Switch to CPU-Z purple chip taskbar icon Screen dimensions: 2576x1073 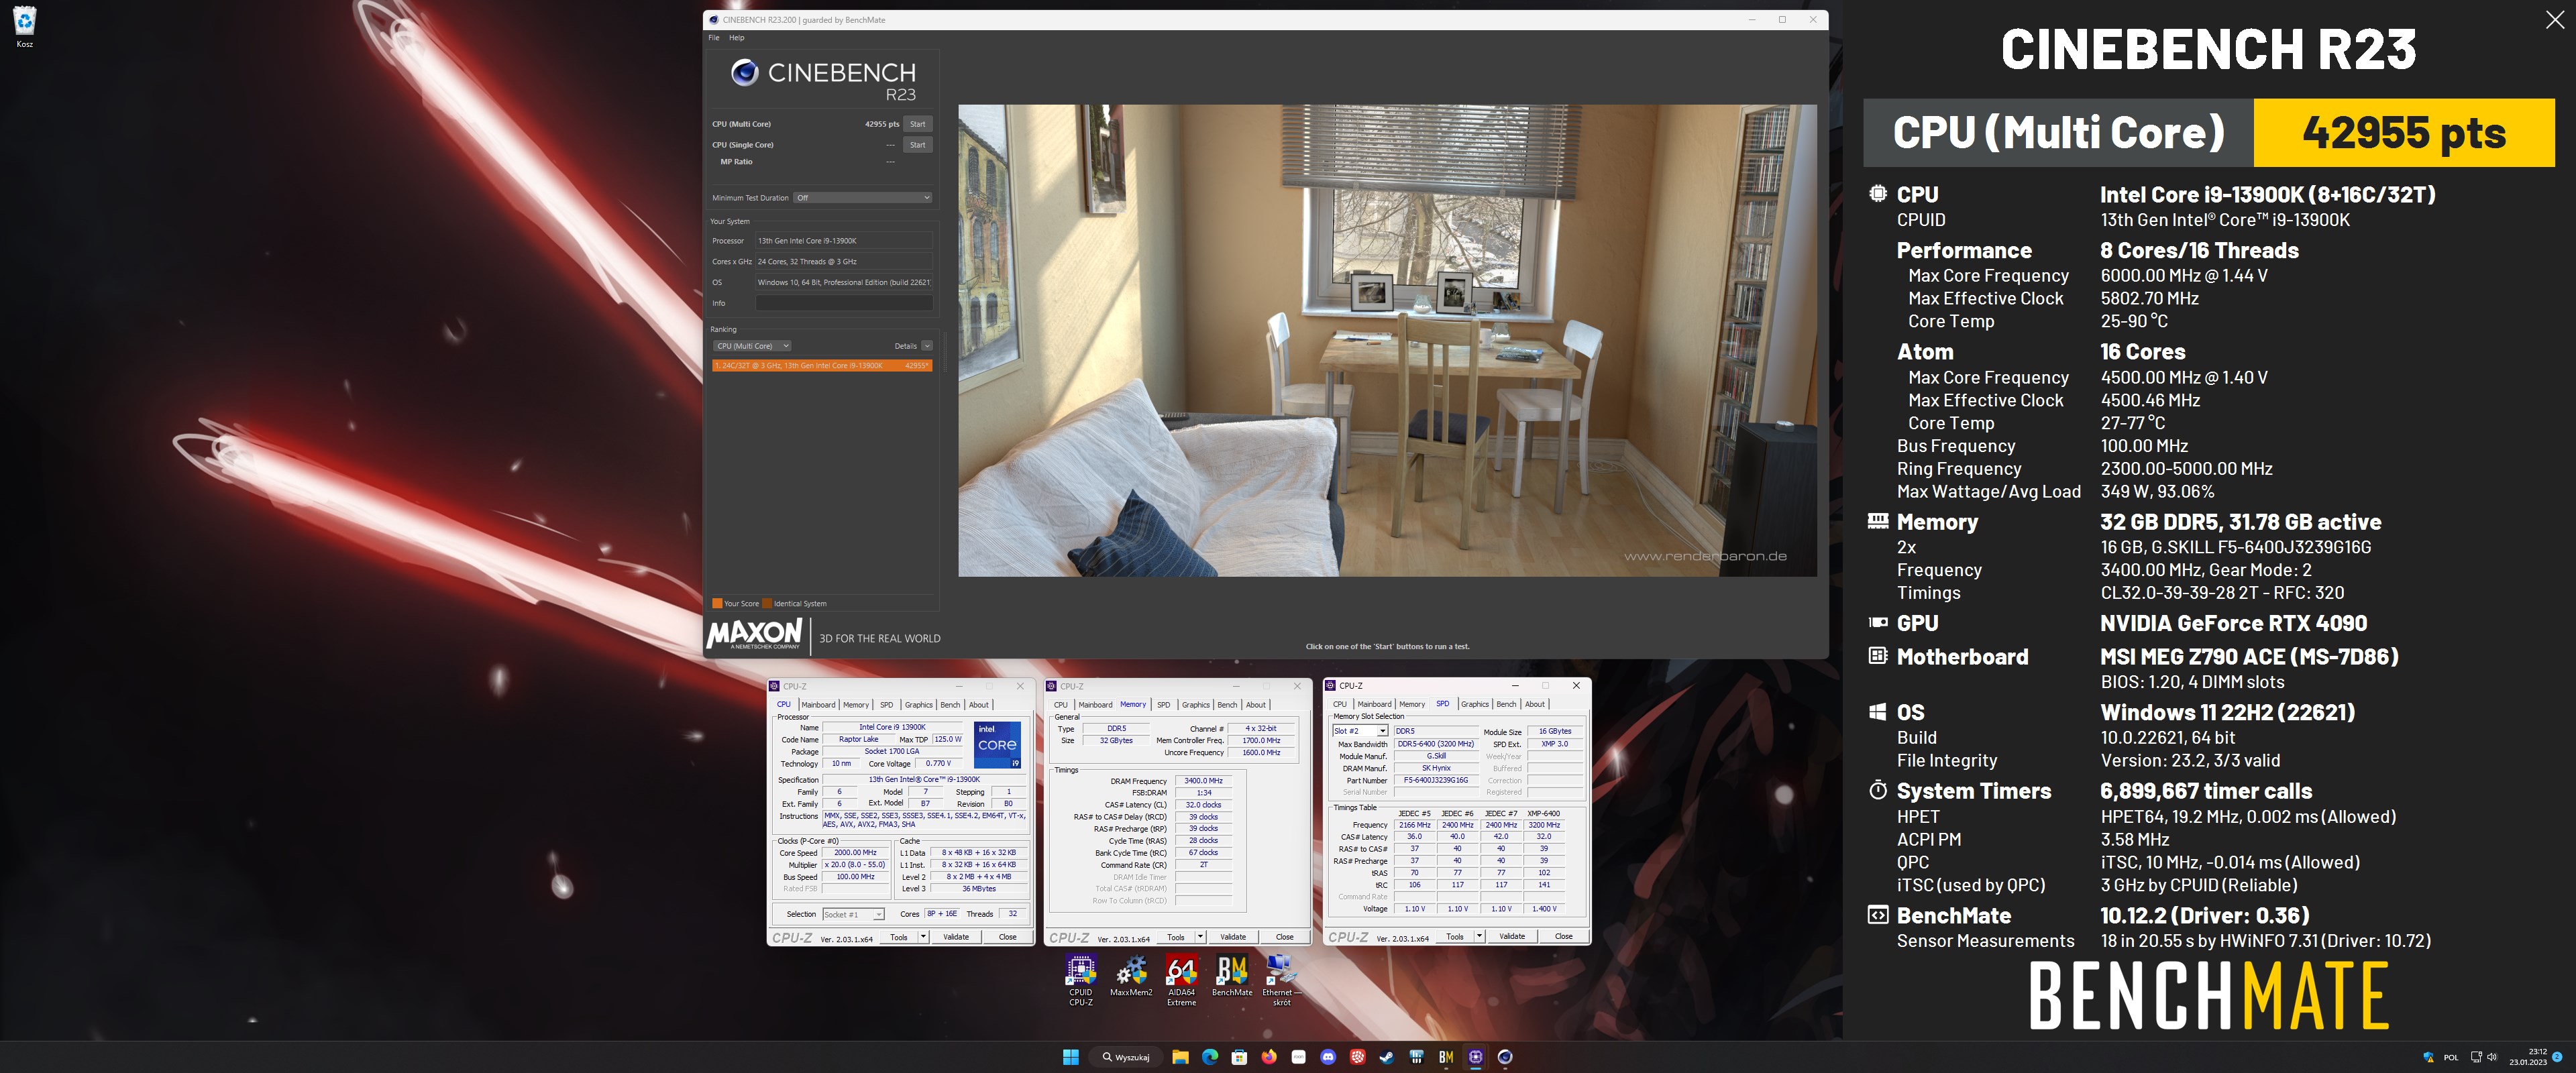(x=1476, y=1057)
